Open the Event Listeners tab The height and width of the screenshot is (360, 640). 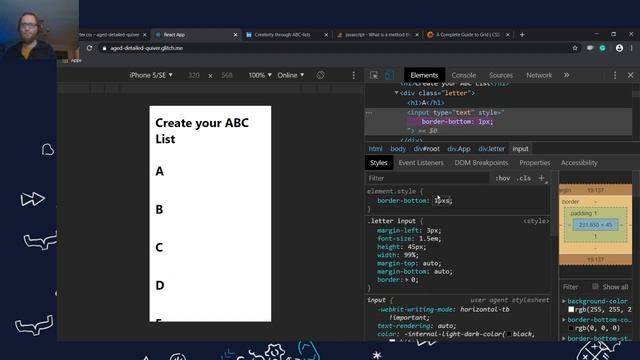pyautogui.click(x=421, y=162)
